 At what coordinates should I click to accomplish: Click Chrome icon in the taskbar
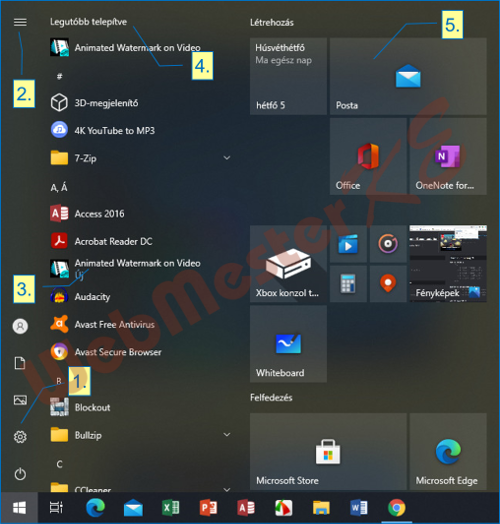pyautogui.click(x=397, y=508)
